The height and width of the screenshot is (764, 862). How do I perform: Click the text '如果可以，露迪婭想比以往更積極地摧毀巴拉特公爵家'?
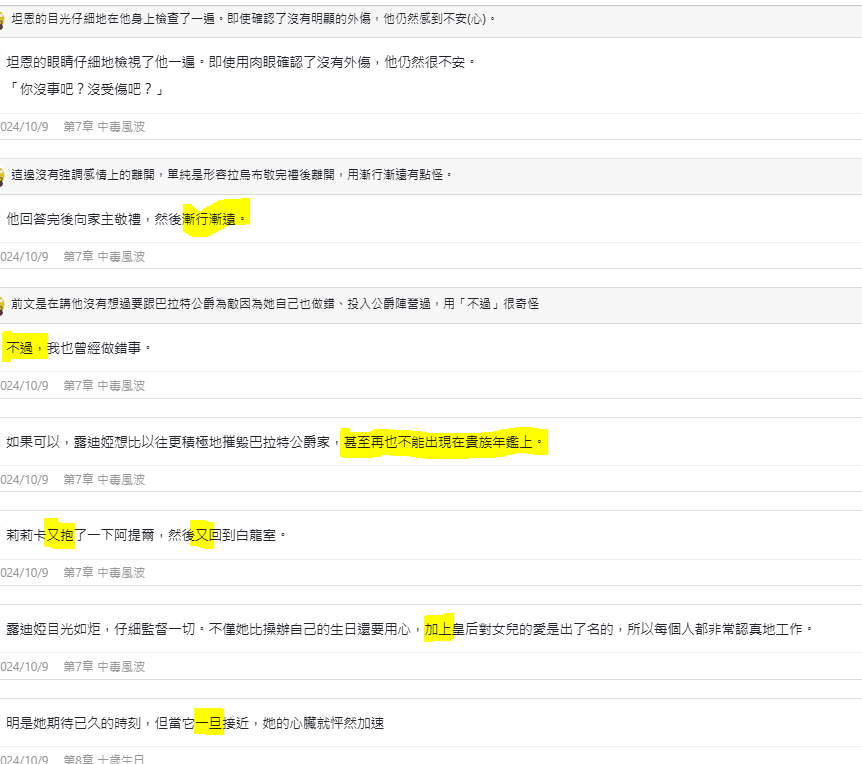tap(168, 442)
